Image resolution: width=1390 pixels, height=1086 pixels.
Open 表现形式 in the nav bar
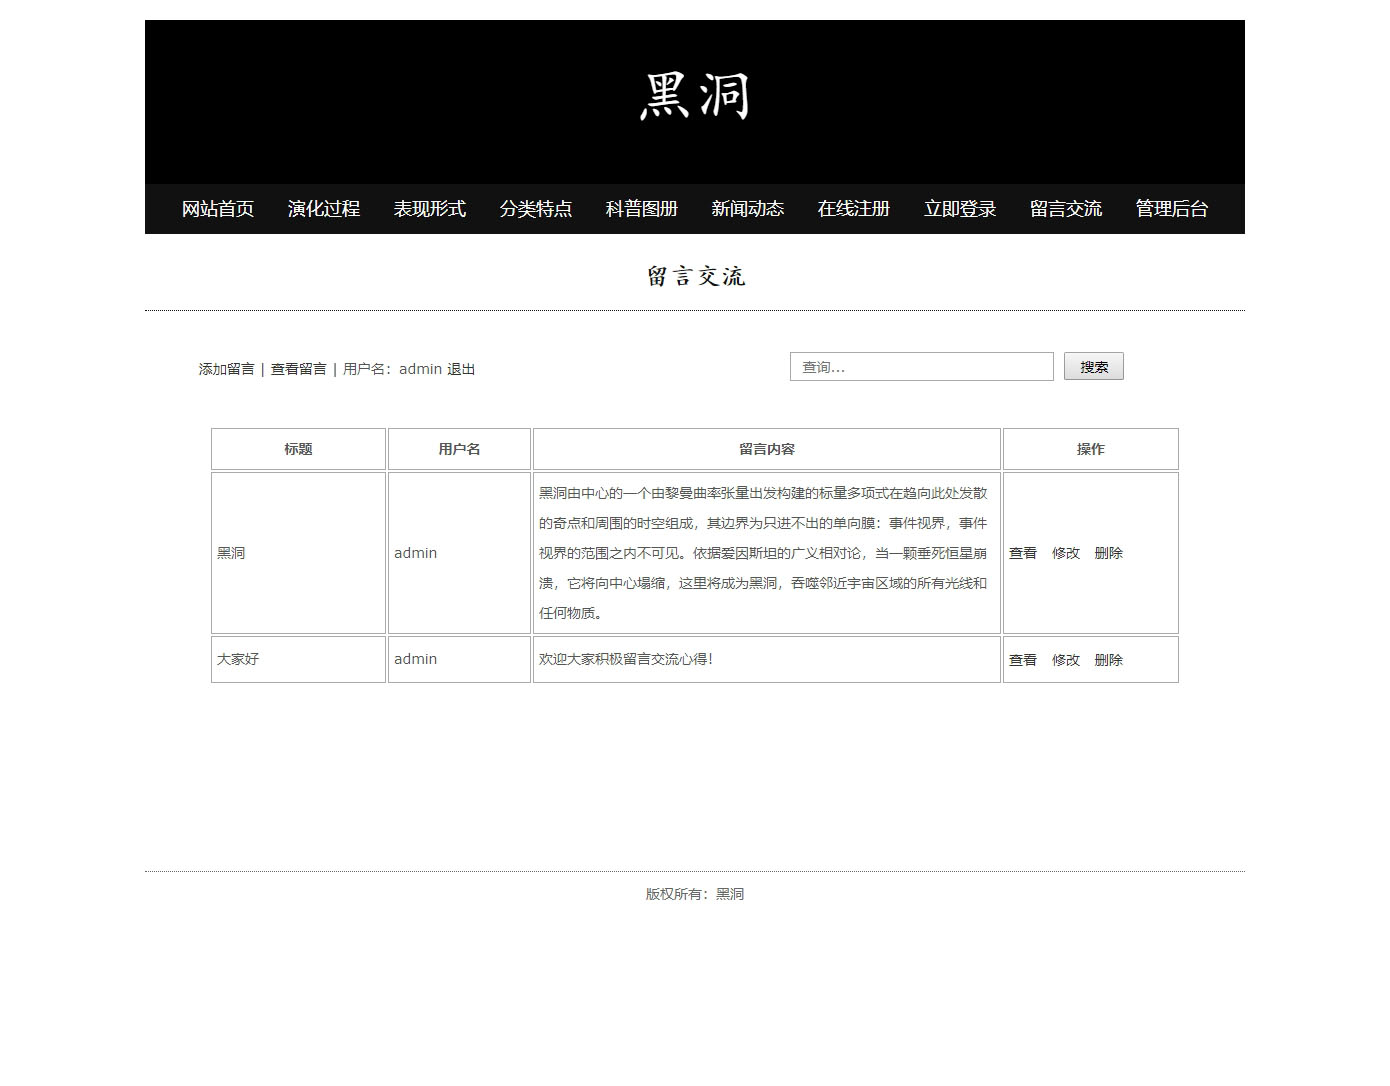click(x=429, y=209)
